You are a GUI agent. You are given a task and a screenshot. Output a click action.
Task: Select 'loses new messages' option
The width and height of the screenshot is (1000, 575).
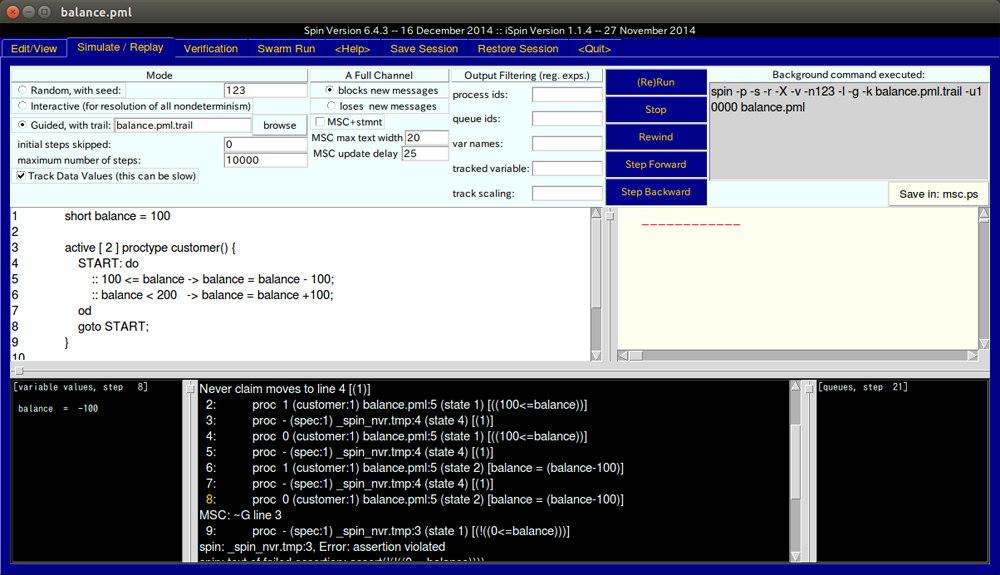point(331,106)
